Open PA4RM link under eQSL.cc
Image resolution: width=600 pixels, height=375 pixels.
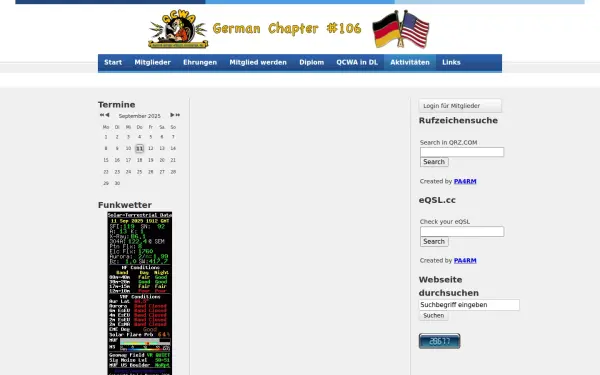[465, 261]
